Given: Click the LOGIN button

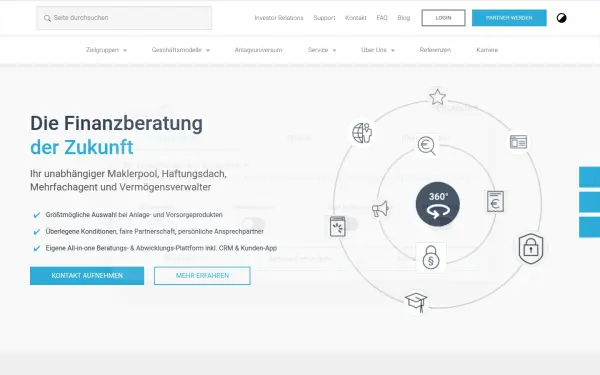Looking at the screenshot, I should pyautogui.click(x=443, y=18).
